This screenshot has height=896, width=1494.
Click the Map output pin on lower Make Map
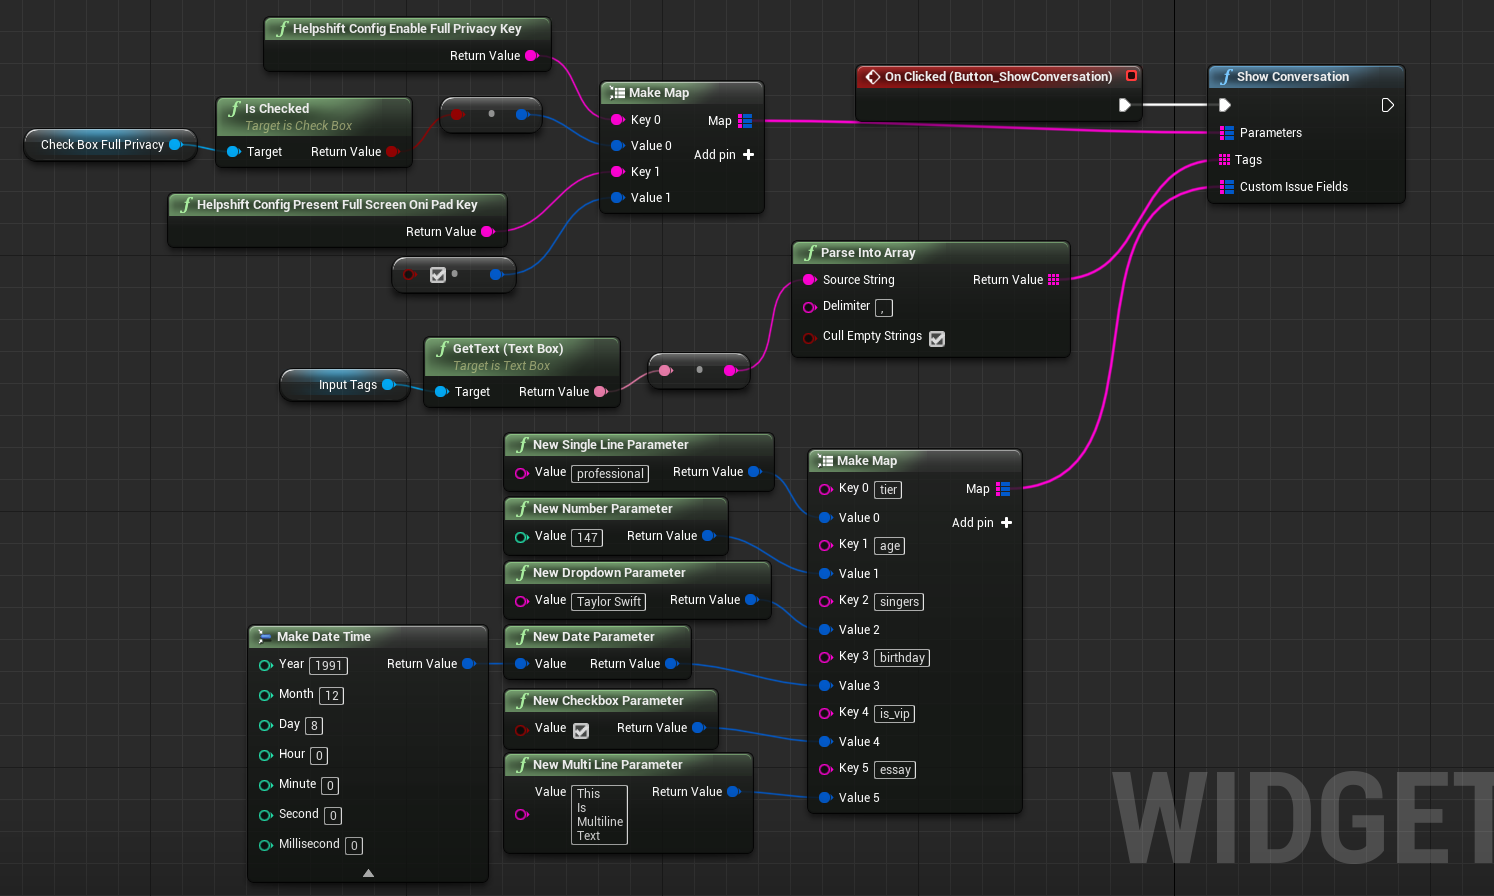1003,489
